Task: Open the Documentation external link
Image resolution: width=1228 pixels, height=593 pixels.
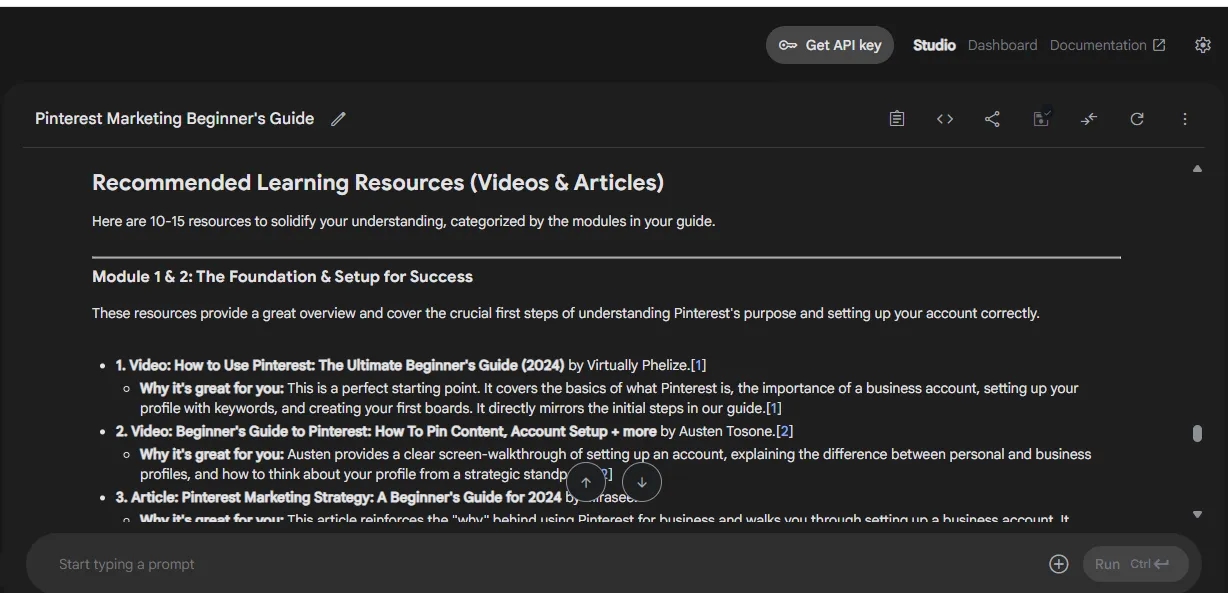Action: pos(1108,45)
